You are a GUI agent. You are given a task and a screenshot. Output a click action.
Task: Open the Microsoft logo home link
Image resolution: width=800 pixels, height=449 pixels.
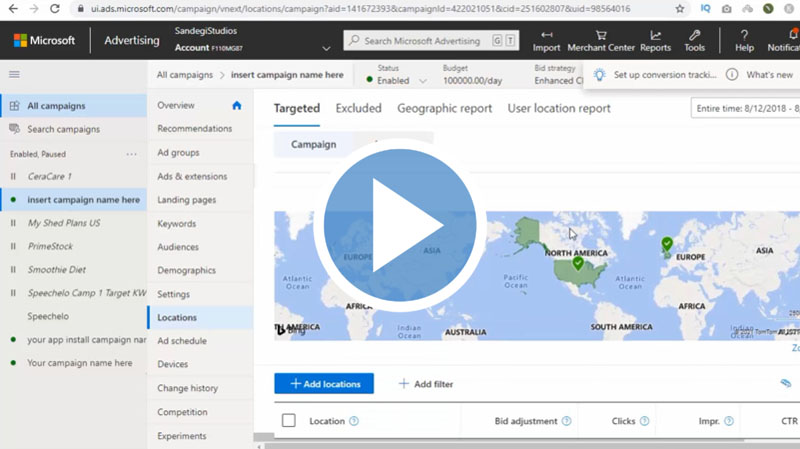pyautogui.click(x=44, y=40)
